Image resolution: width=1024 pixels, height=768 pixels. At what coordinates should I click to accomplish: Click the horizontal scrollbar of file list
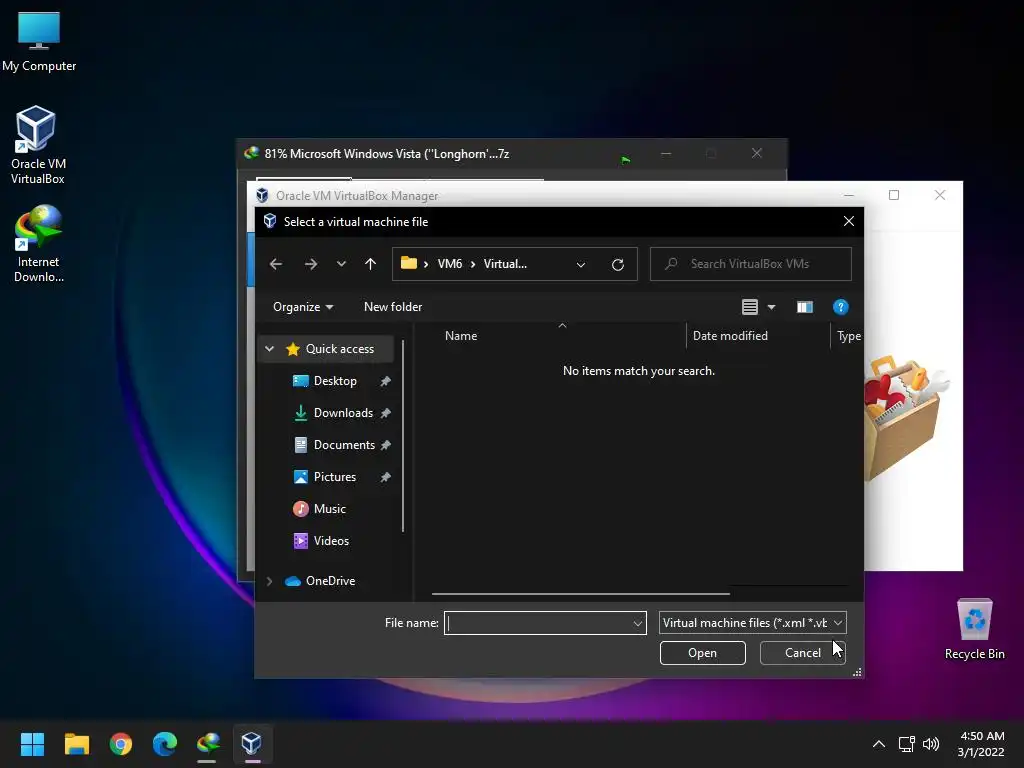(581, 594)
